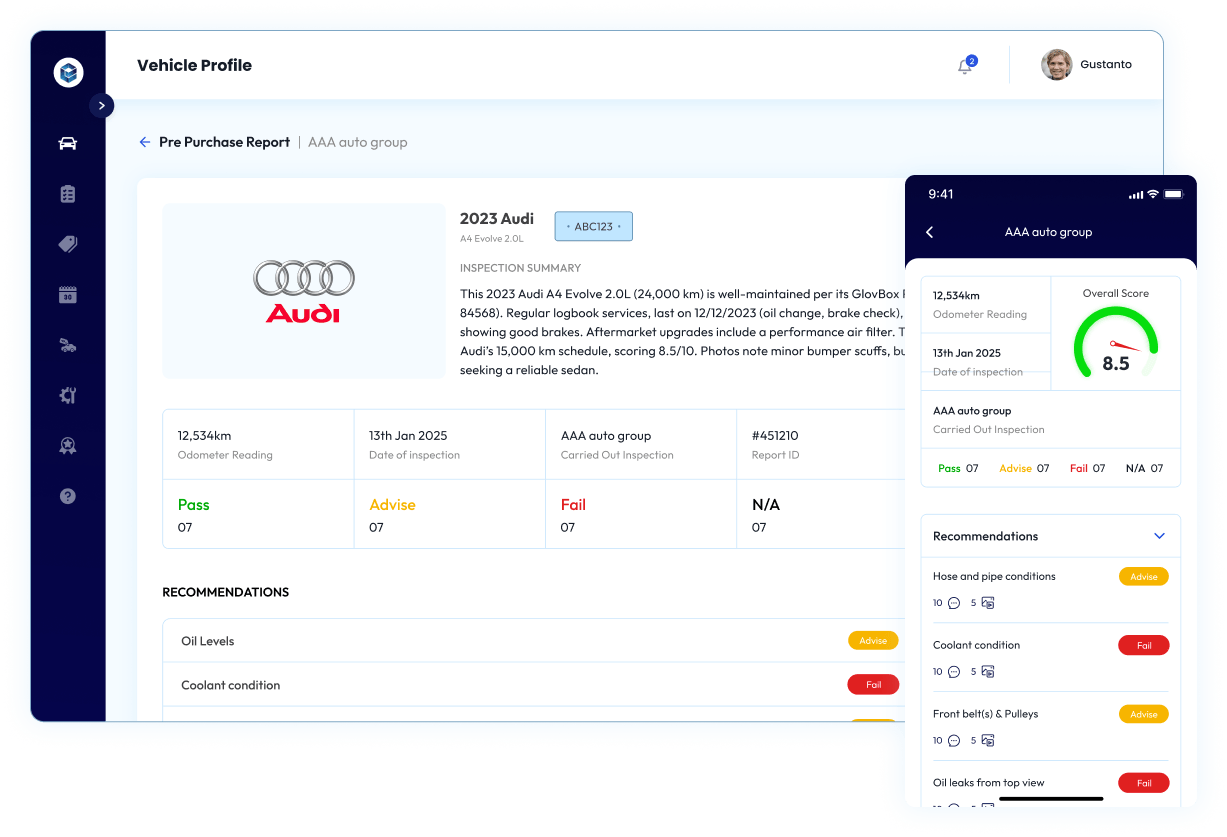Select the Vehicles car icon in the sidebar
Screen dimensions: 1227x837
point(67,143)
